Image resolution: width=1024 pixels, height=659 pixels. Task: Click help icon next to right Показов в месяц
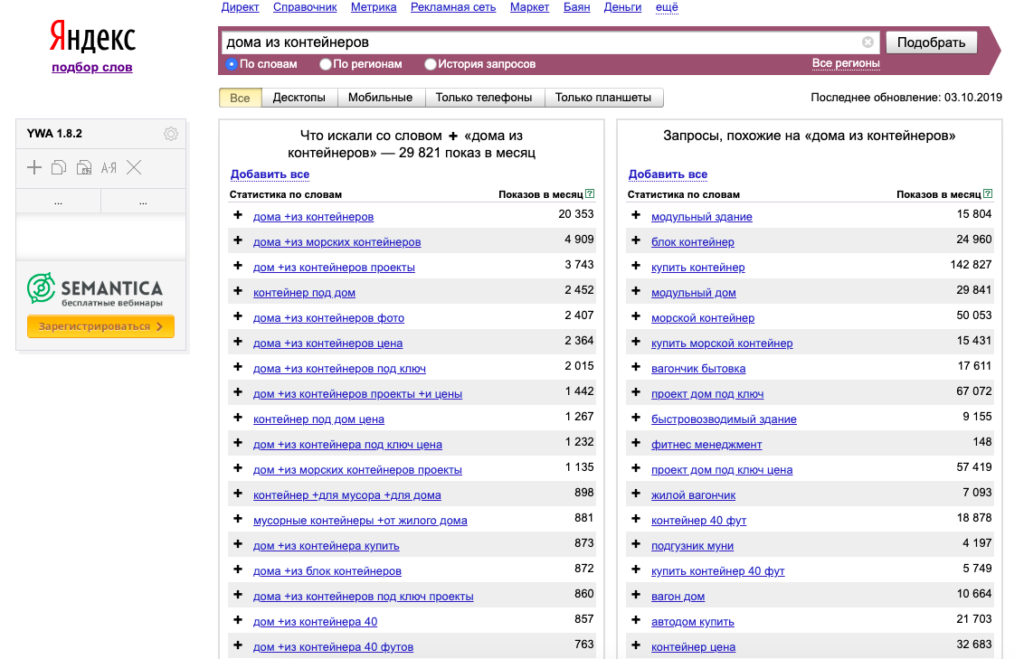tap(987, 194)
